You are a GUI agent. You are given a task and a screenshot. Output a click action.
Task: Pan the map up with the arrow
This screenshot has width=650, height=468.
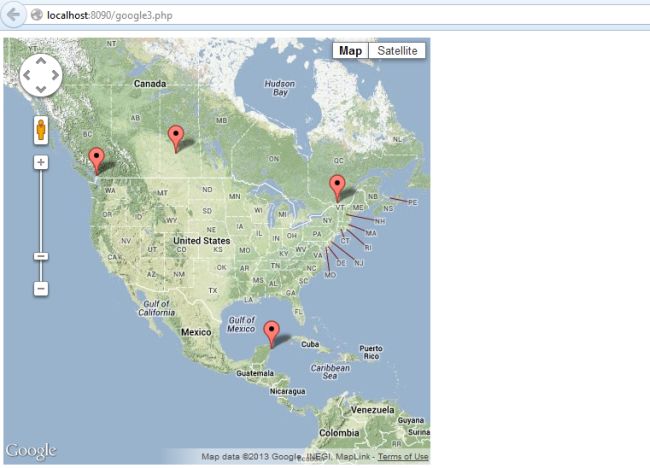click(x=41, y=61)
